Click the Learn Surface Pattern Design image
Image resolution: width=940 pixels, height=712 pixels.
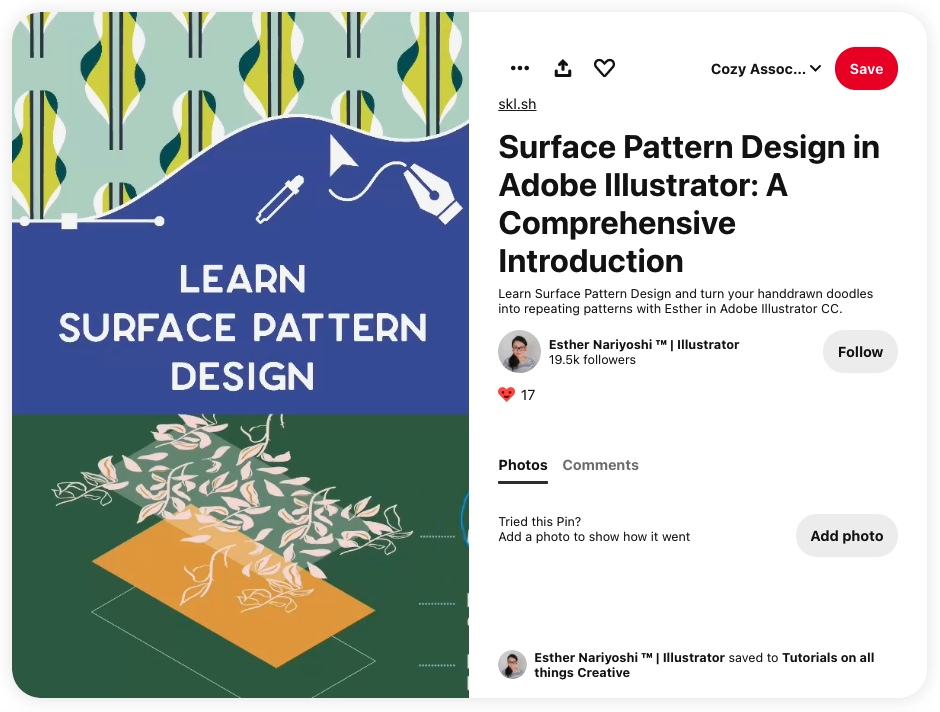pyautogui.click(x=240, y=355)
